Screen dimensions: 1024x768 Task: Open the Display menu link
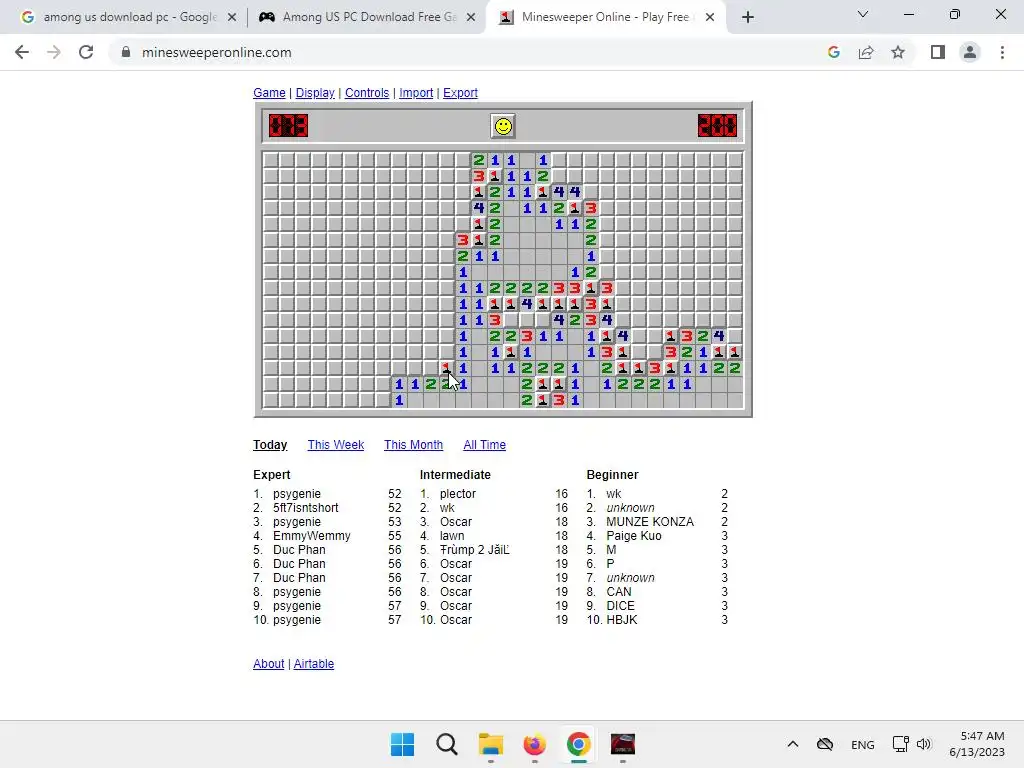click(315, 93)
